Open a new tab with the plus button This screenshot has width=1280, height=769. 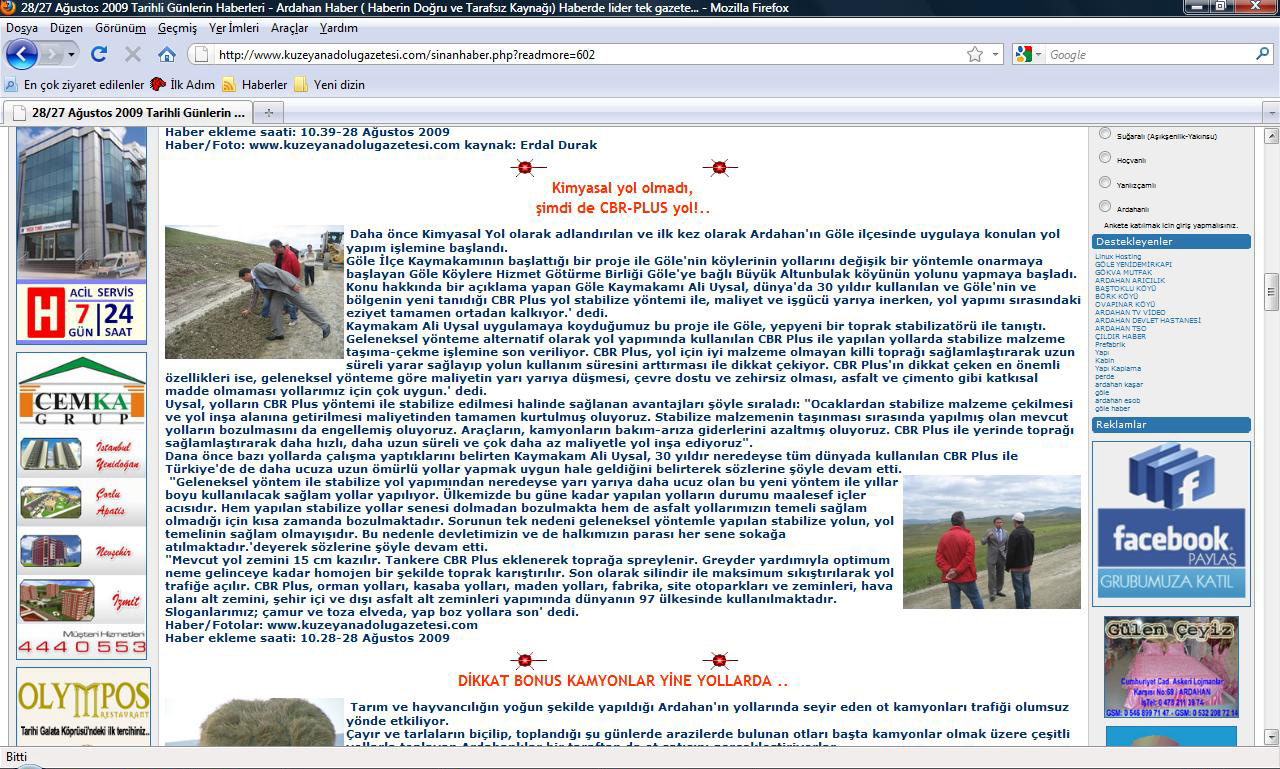[268, 112]
